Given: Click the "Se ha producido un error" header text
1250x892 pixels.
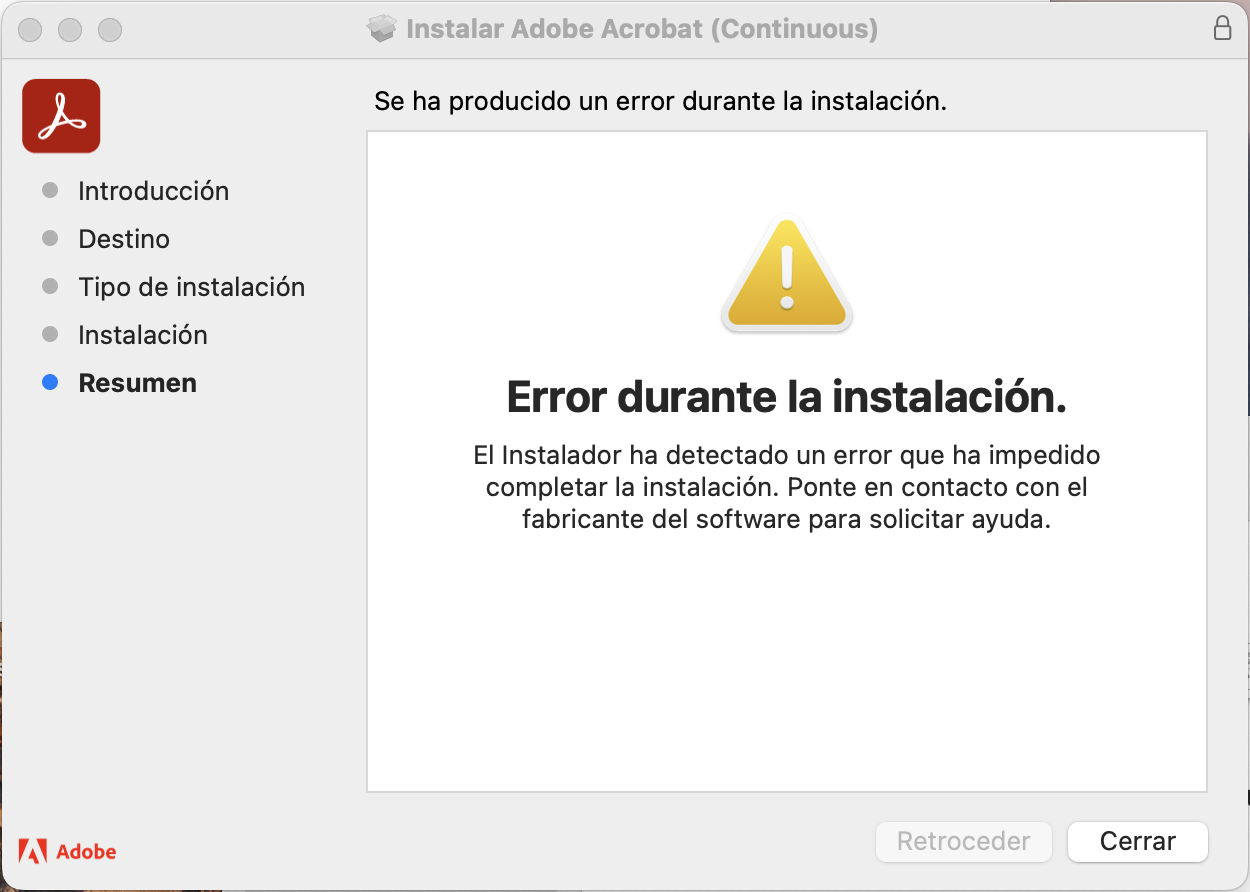Looking at the screenshot, I should (660, 101).
